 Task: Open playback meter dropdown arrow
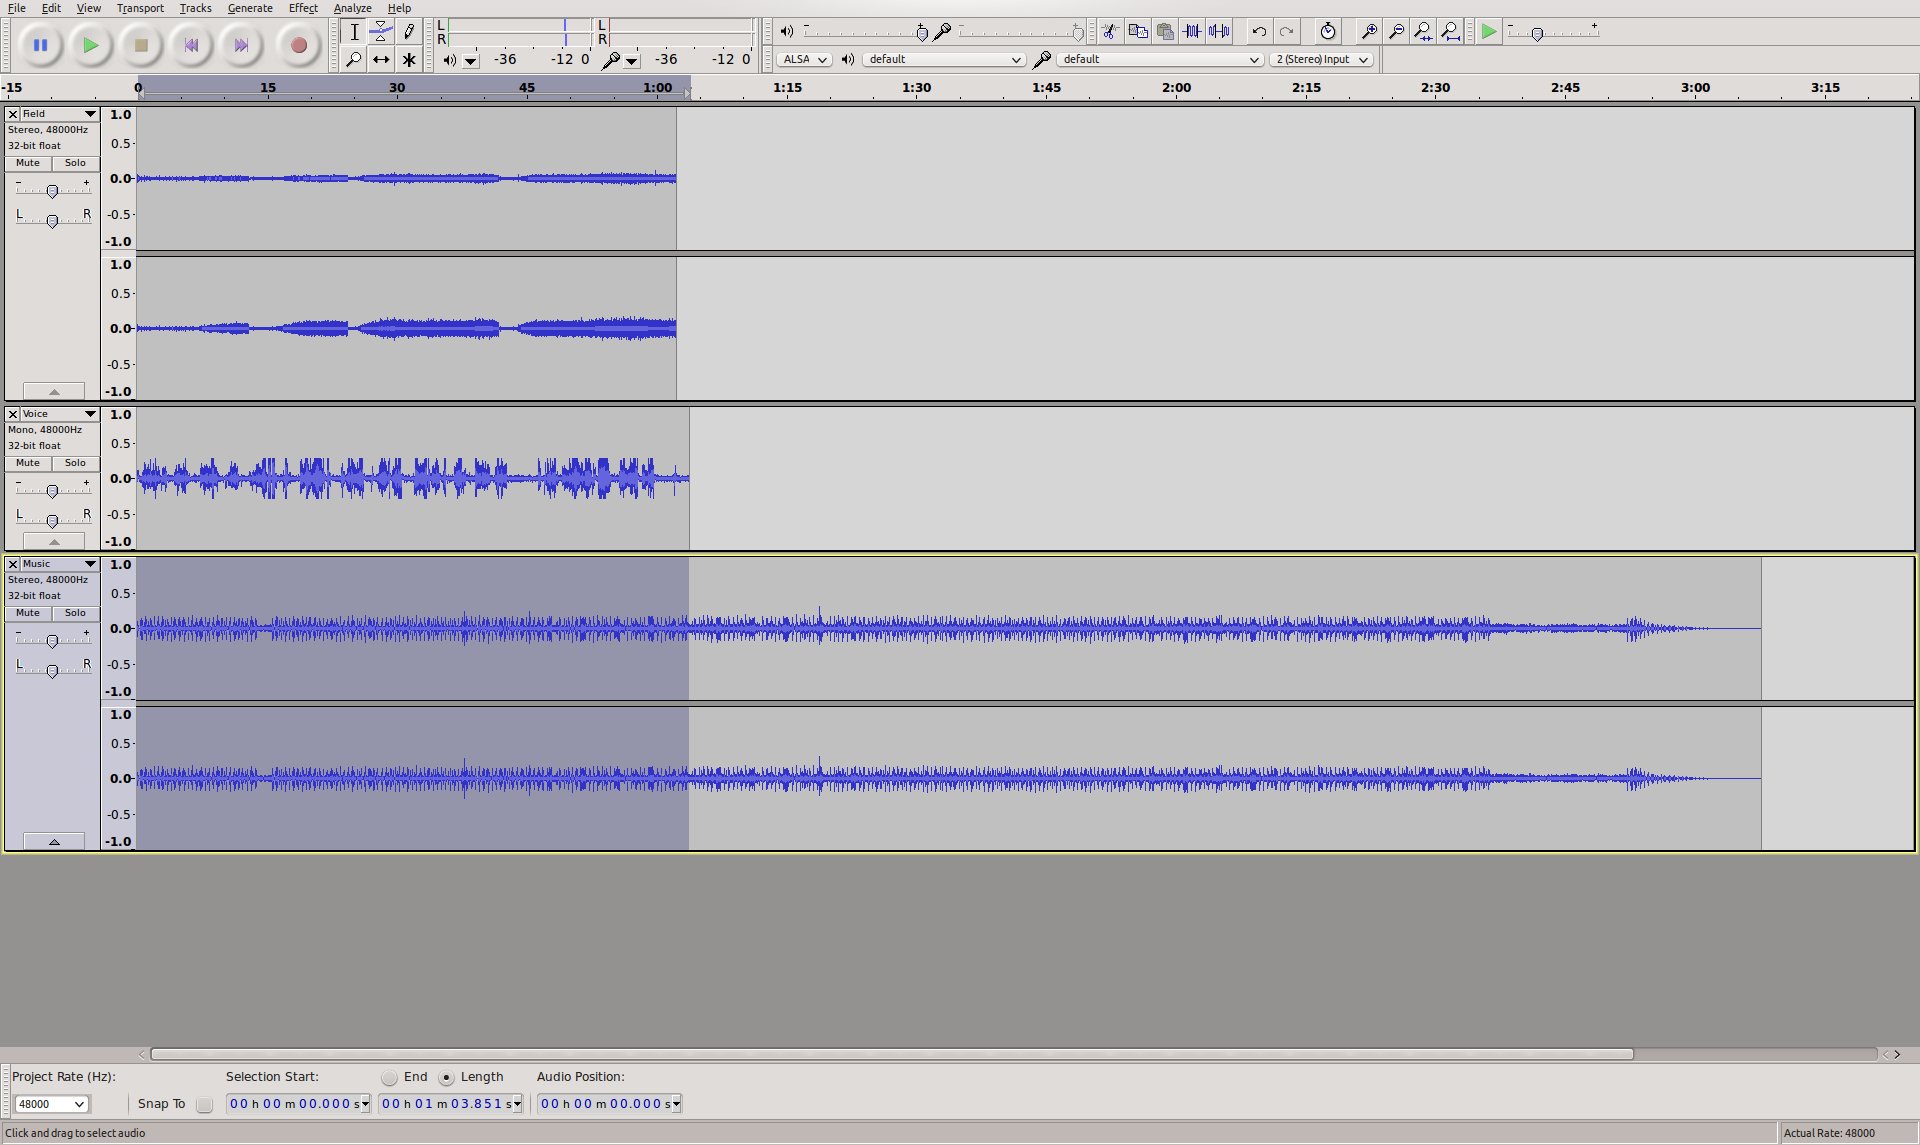[x=470, y=60]
